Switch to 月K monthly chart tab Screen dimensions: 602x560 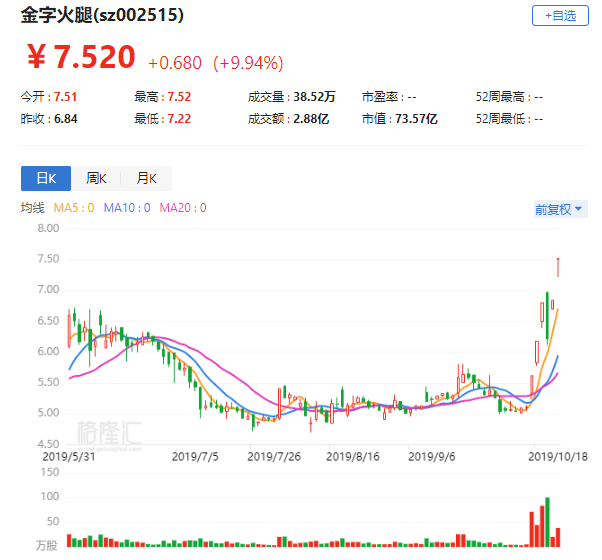click(146, 178)
